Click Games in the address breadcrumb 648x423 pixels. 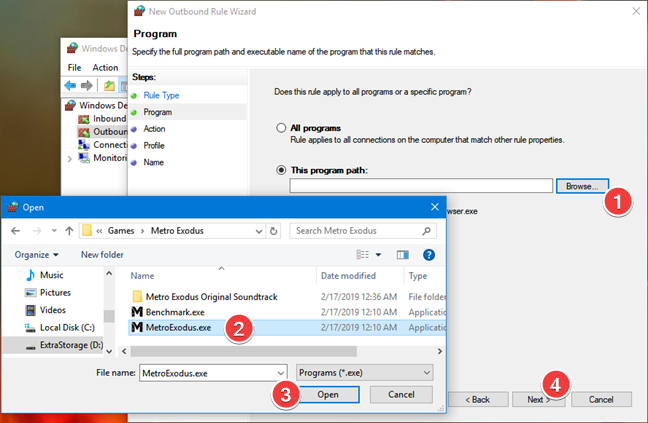[x=121, y=231]
